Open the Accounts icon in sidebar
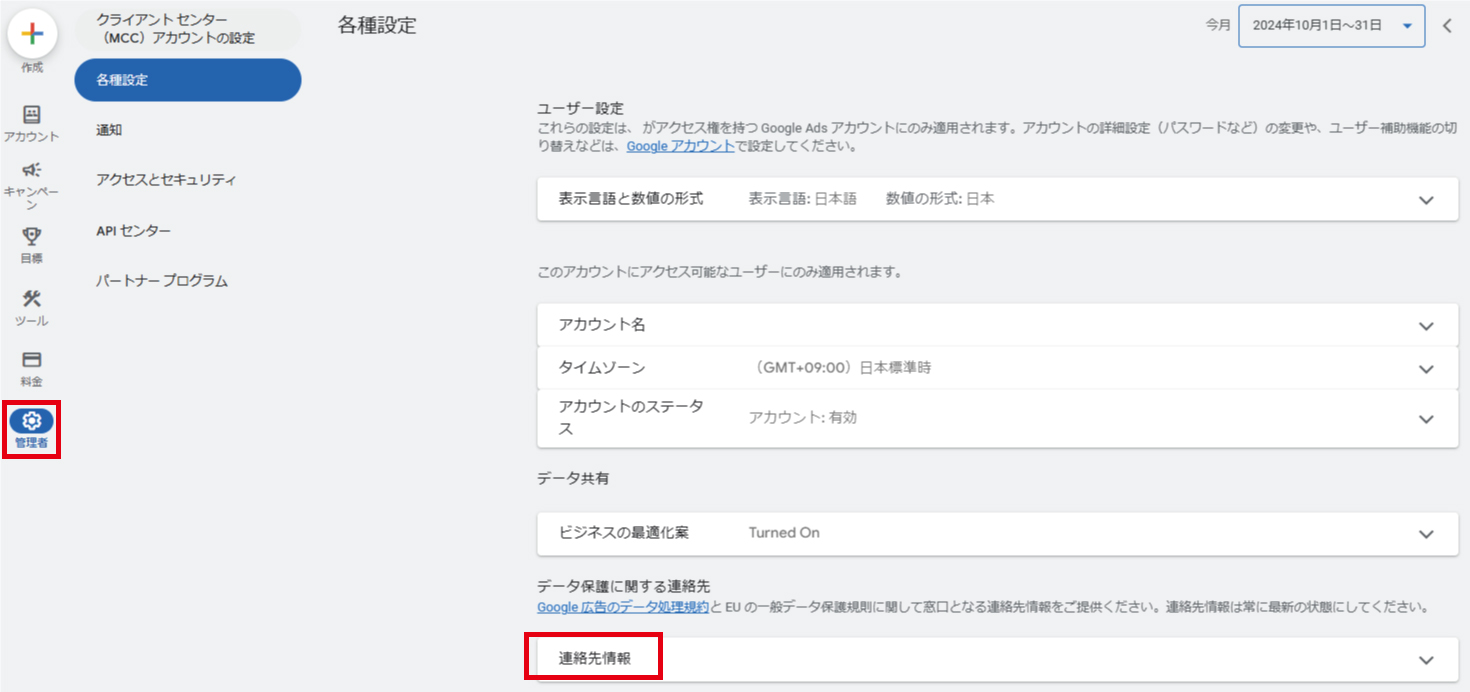 32,115
